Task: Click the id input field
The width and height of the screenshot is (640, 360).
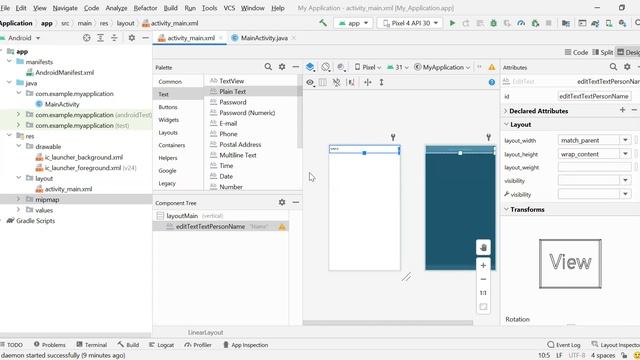Action: pos(594,96)
